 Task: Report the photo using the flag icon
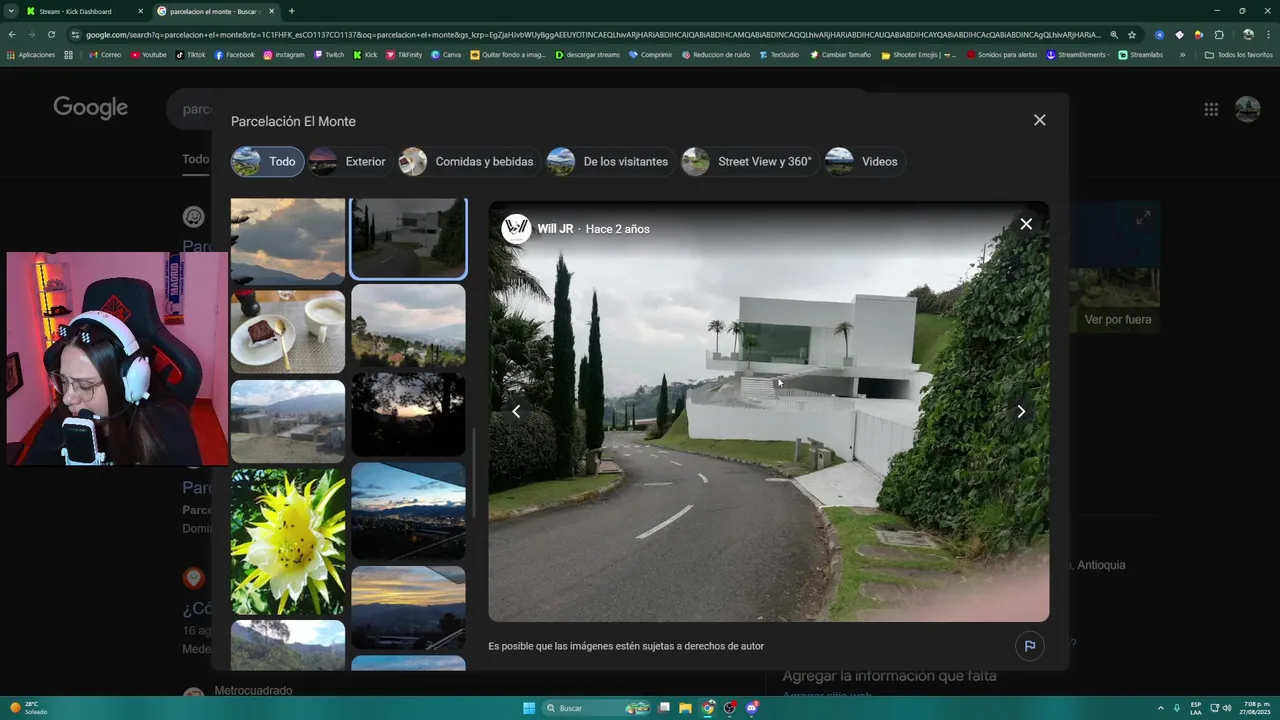1030,646
